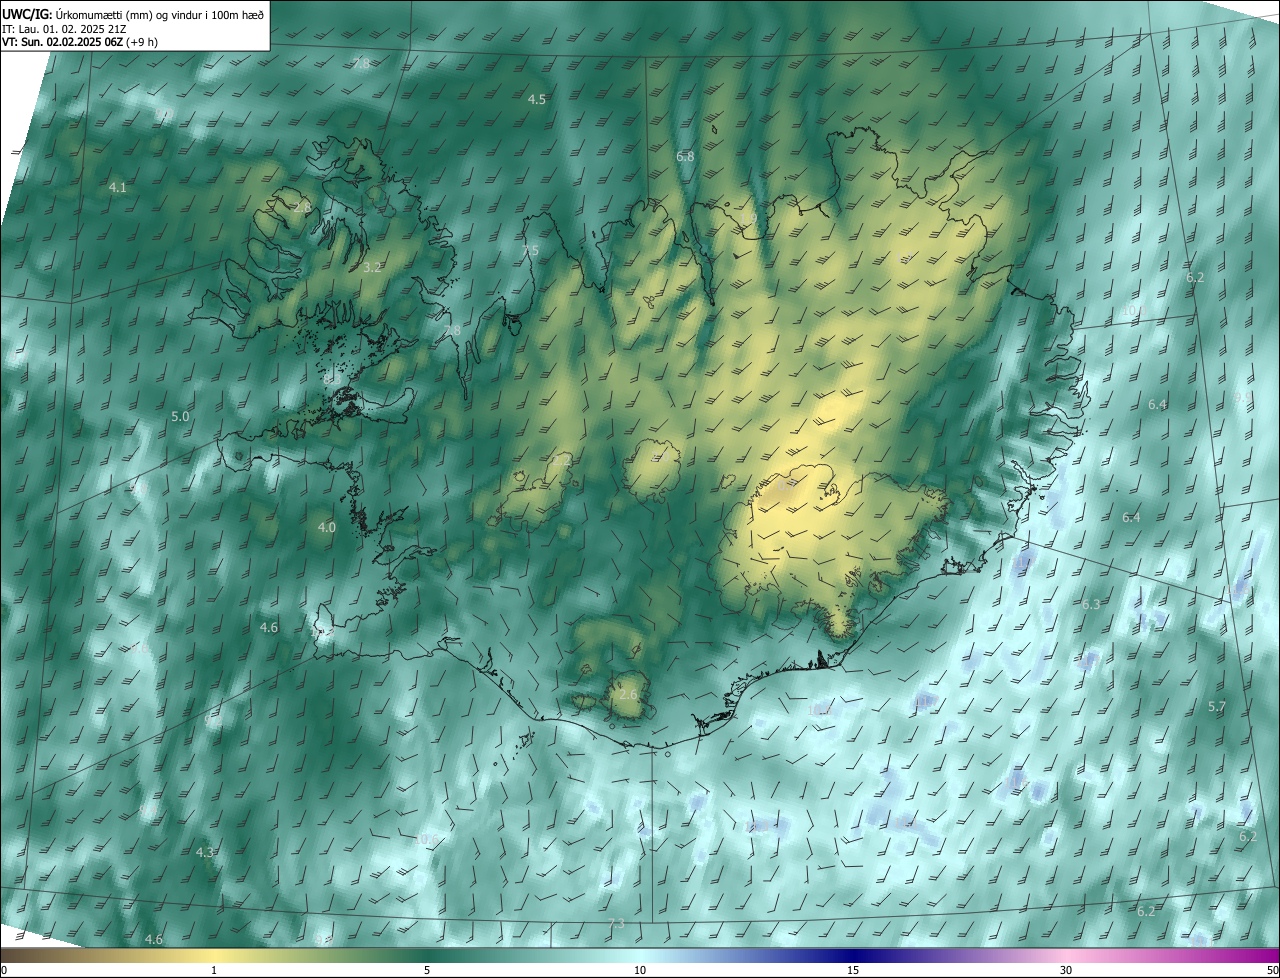The height and width of the screenshot is (978, 1280).
Task: Click the colorbar tick label 15
Action: [853, 970]
